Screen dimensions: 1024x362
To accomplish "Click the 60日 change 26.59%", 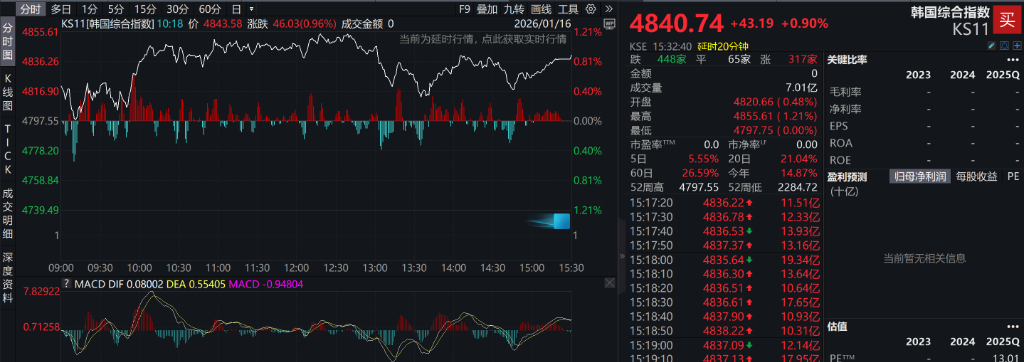I will point(701,173).
